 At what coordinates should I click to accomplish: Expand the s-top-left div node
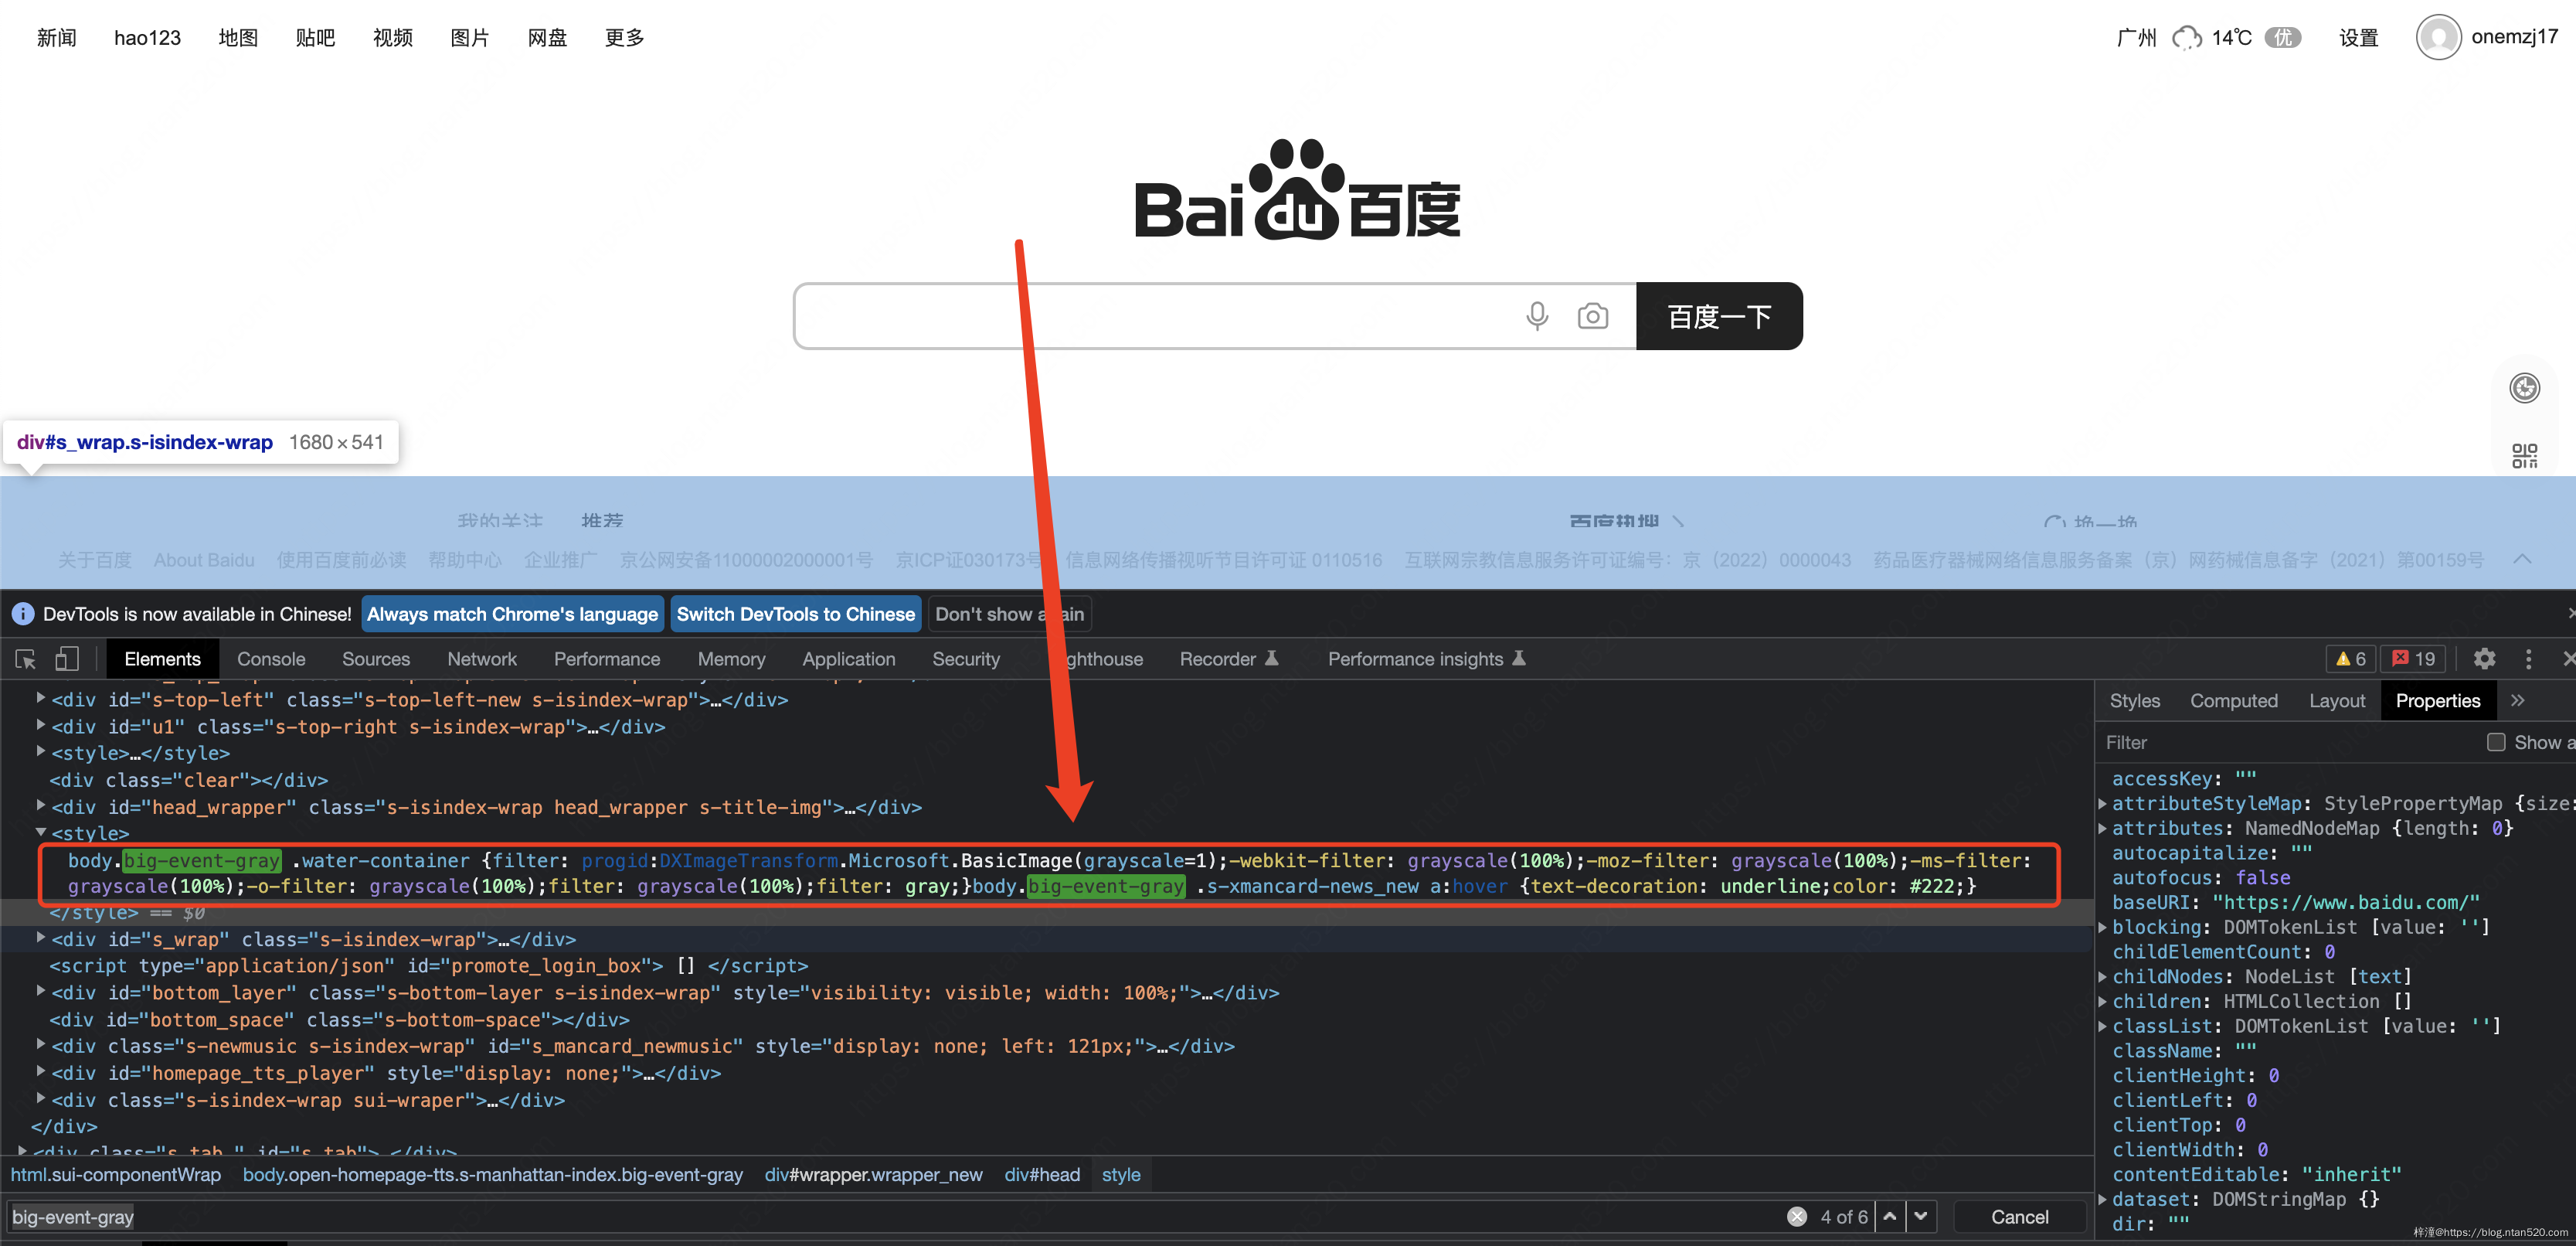tap(41, 698)
